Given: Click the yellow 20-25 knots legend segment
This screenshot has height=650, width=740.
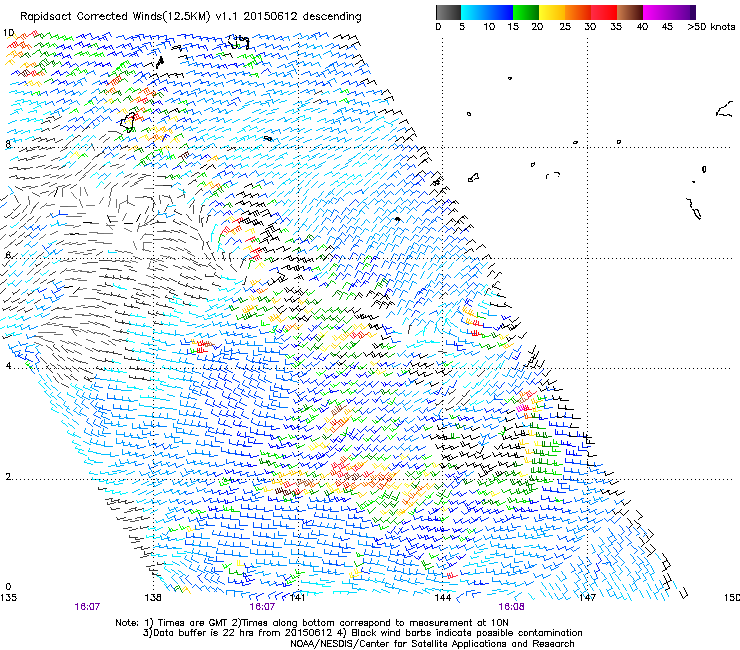Looking at the screenshot, I should point(552,12).
